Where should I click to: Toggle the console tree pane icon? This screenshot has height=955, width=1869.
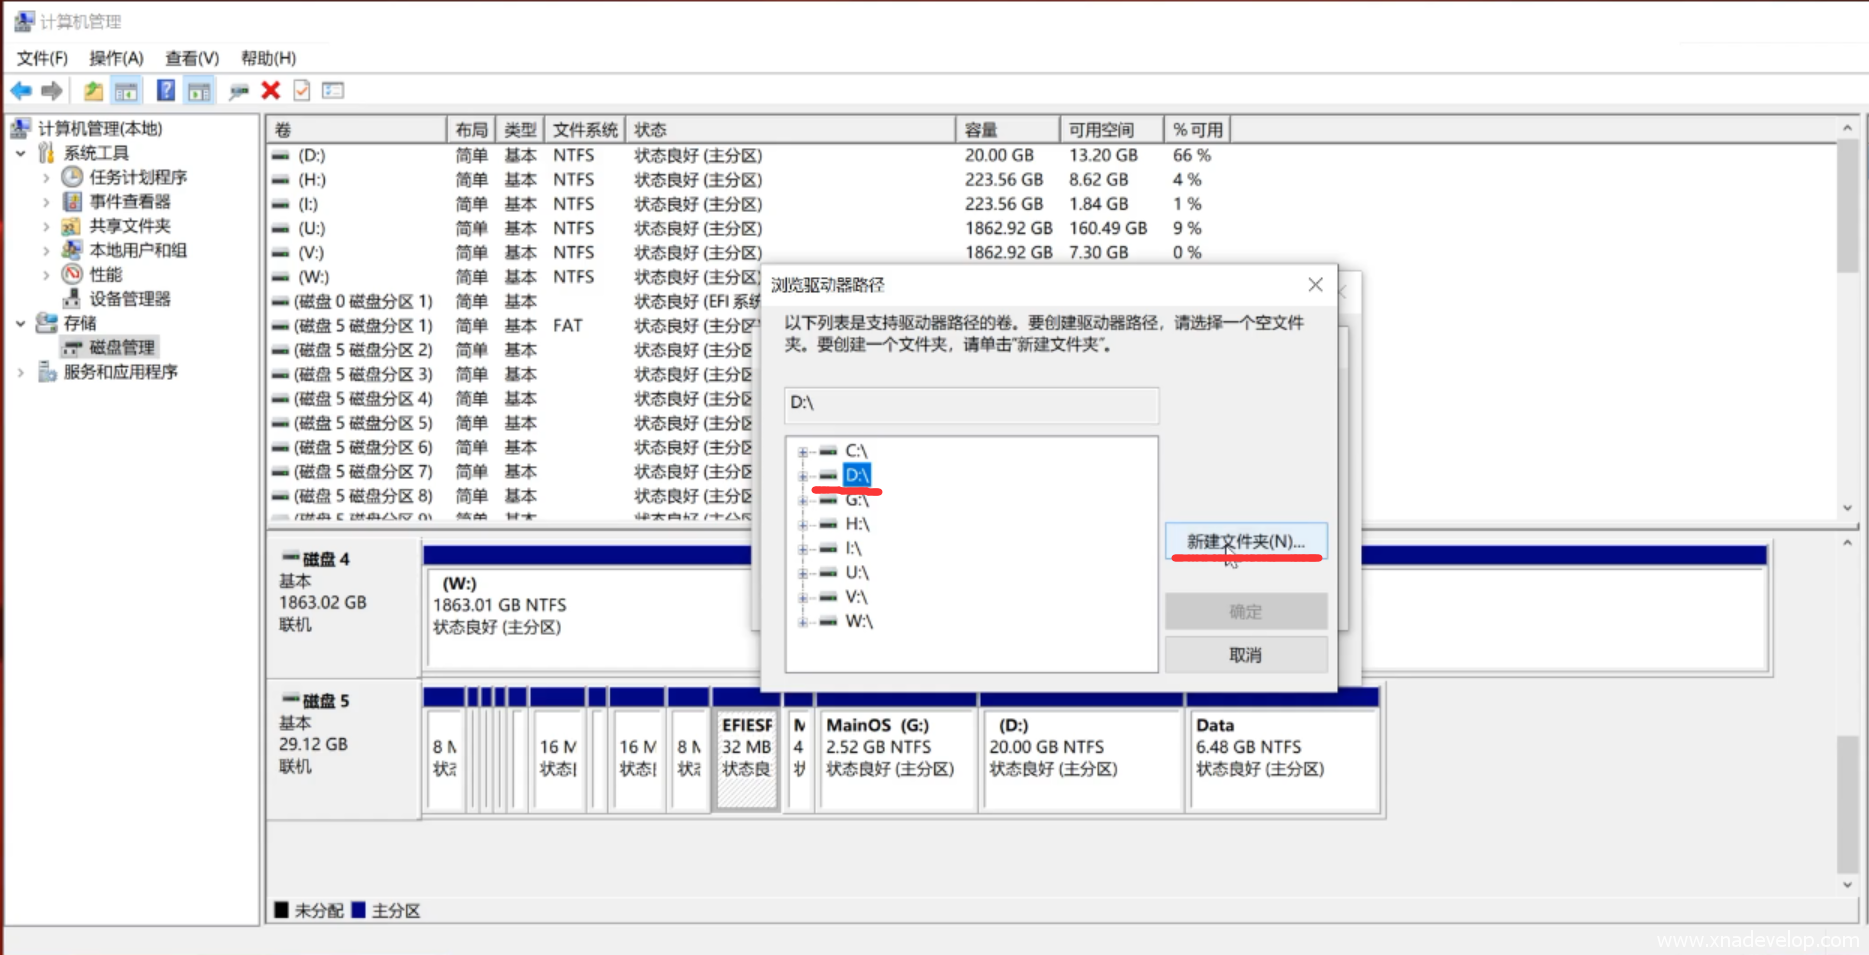tap(126, 91)
